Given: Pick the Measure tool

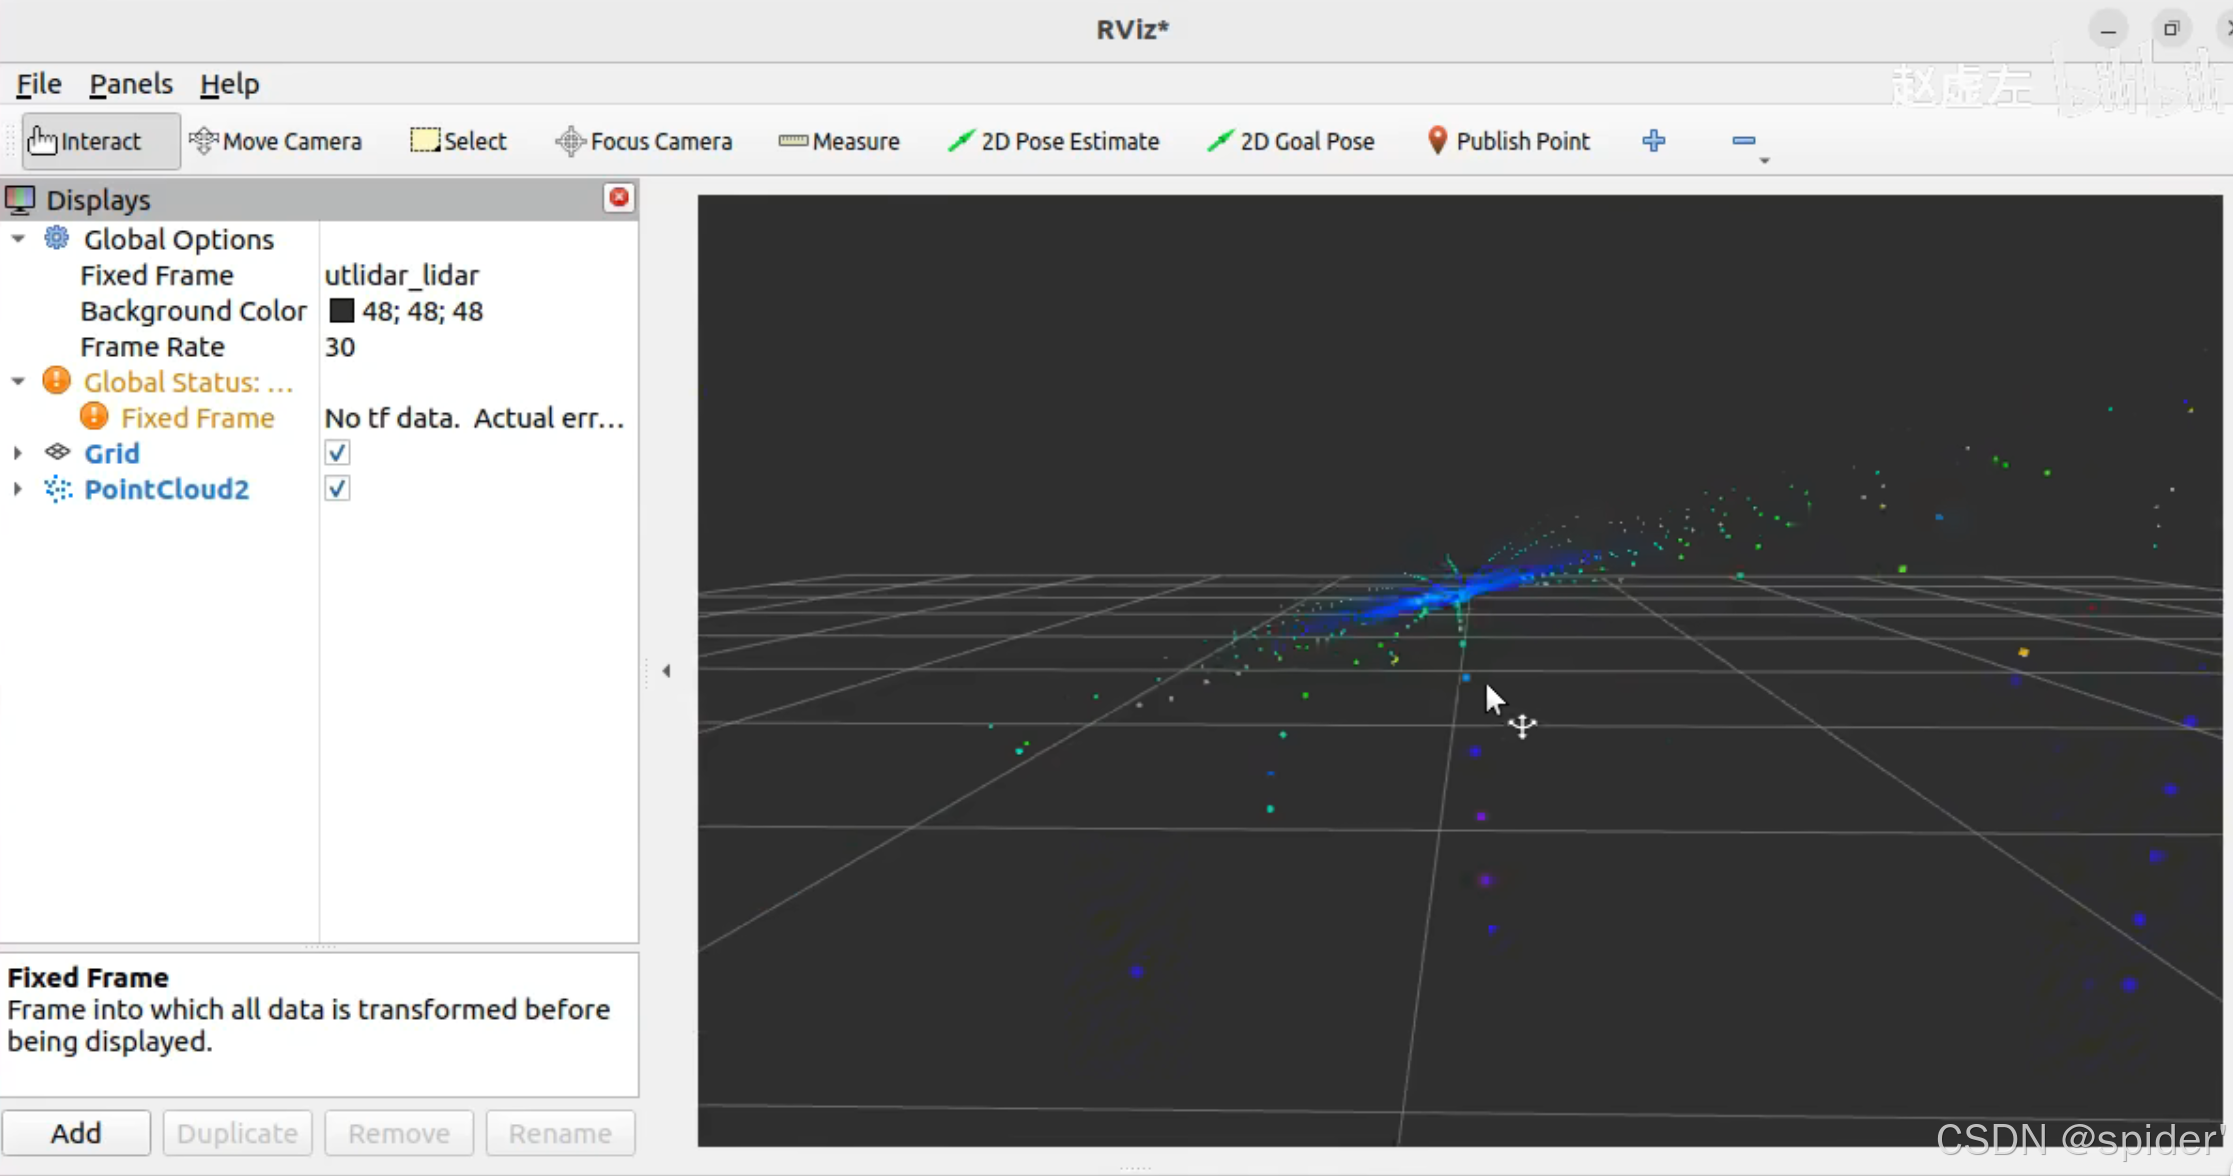Looking at the screenshot, I should (839, 141).
